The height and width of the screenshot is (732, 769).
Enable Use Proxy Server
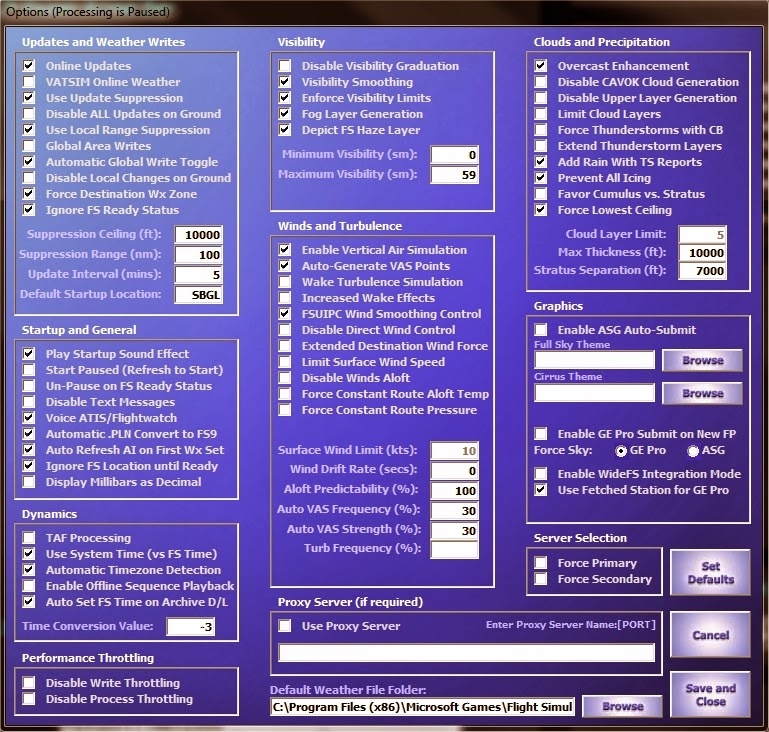284,626
